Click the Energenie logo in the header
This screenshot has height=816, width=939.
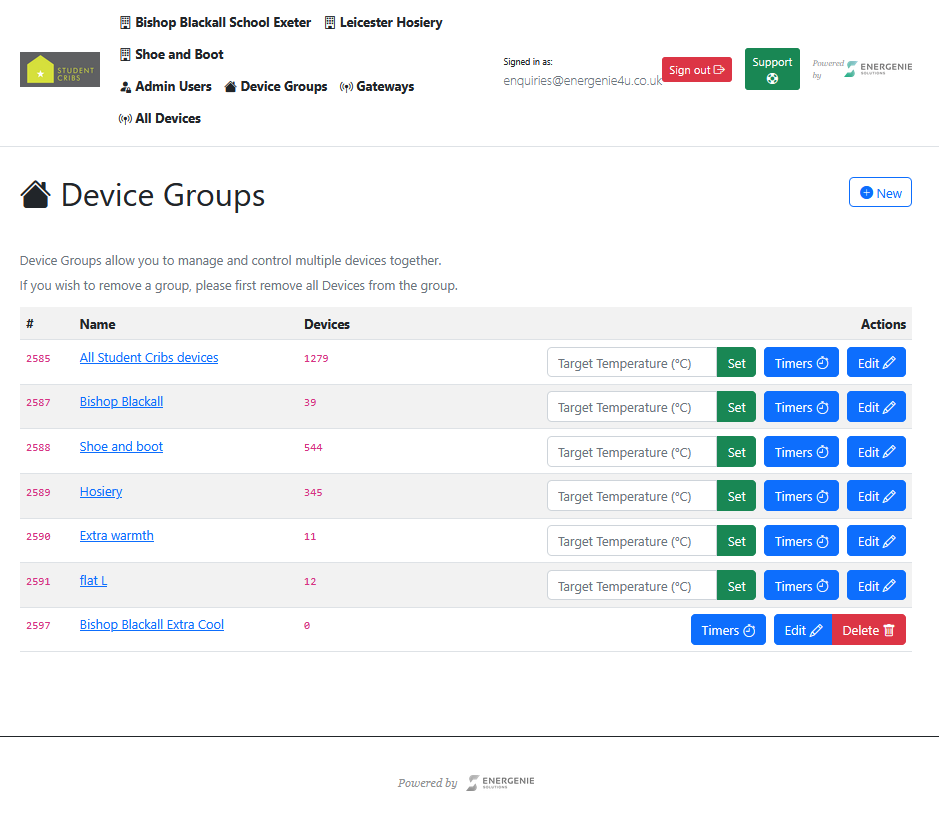point(878,68)
